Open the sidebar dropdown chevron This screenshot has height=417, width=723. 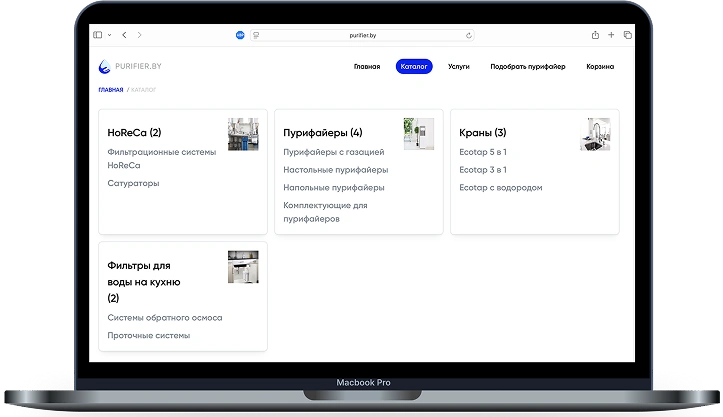tap(108, 35)
